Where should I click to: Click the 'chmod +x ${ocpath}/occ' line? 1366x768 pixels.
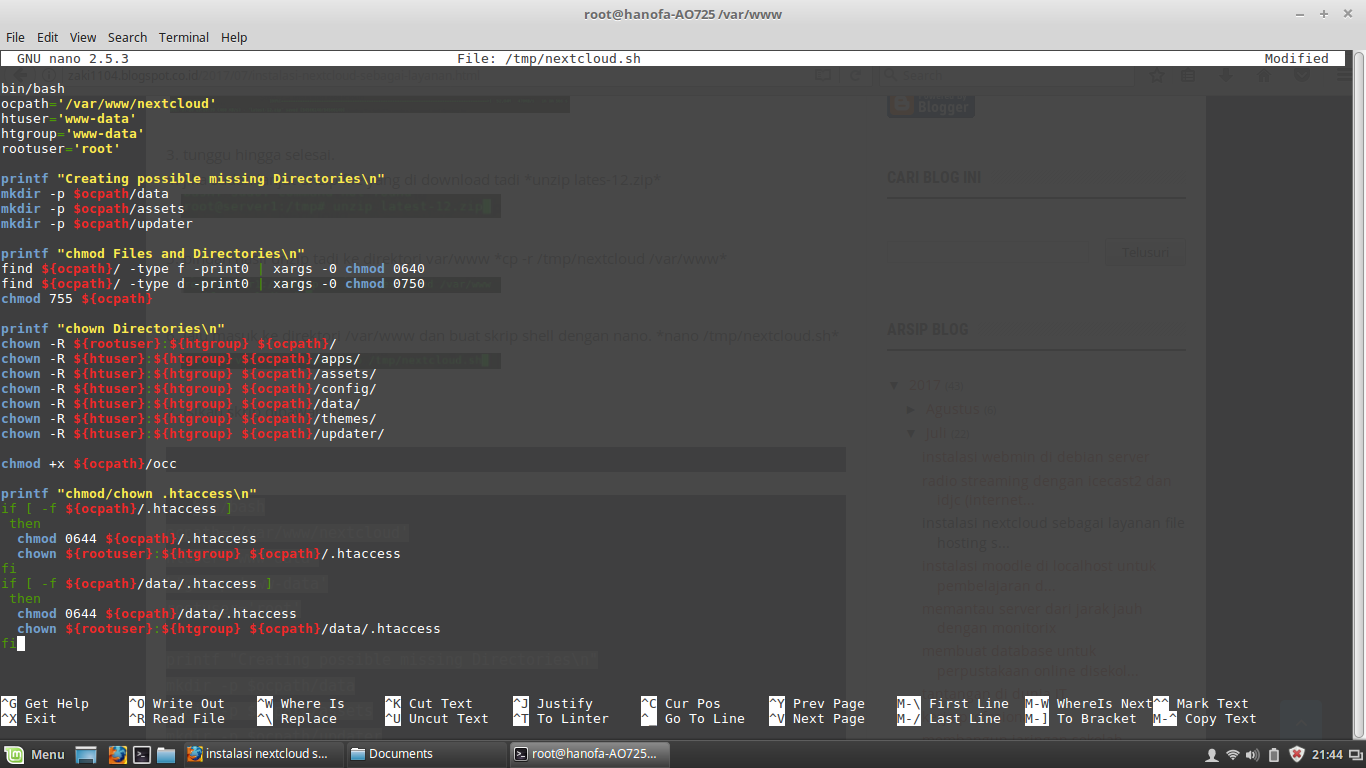point(89,463)
